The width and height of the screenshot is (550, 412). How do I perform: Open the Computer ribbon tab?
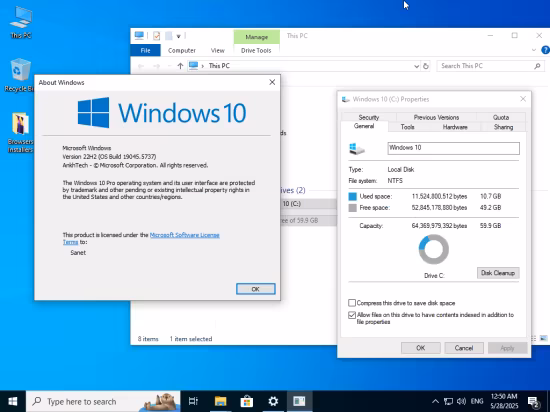[182, 50]
